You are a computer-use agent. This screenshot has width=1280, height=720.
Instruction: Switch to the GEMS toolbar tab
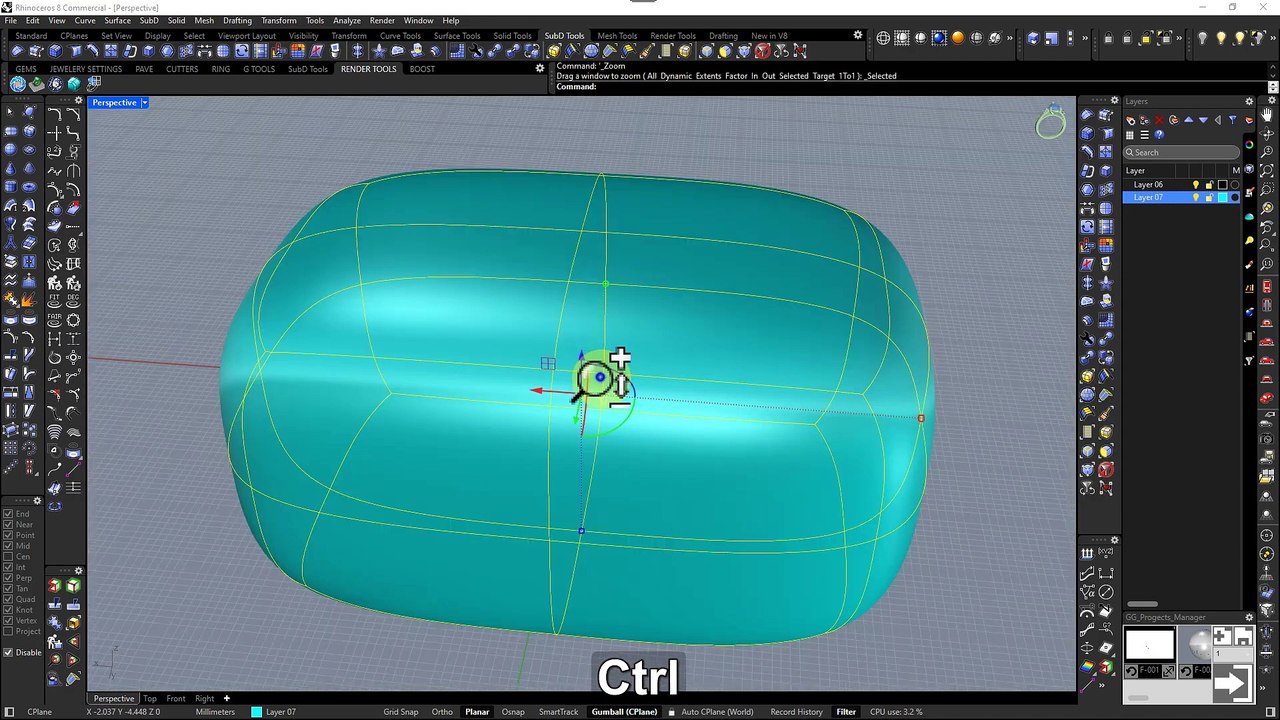pos(26,69)
